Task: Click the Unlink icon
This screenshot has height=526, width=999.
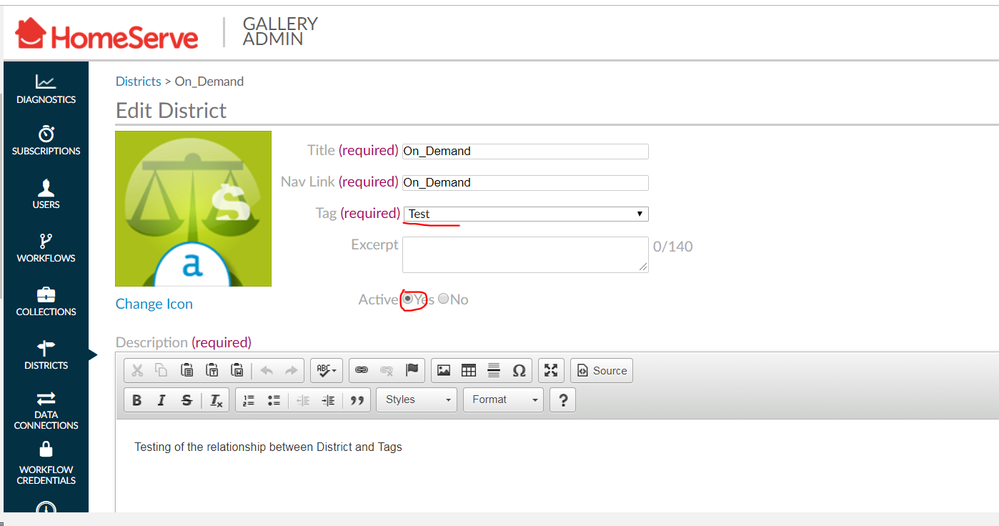Action: click(x=386, y=370)
